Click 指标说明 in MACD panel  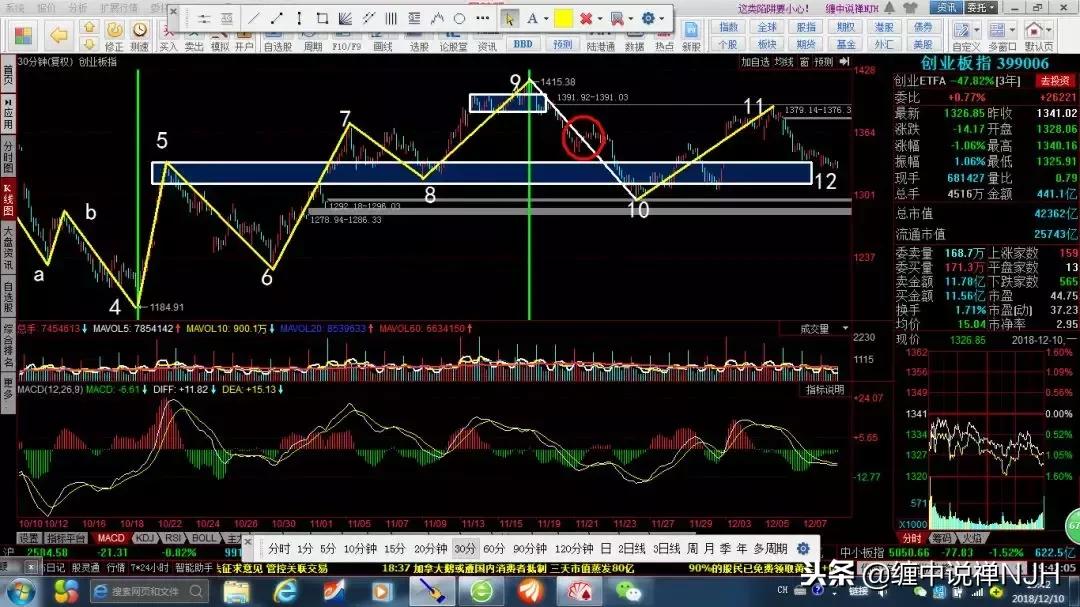point(824,390)
